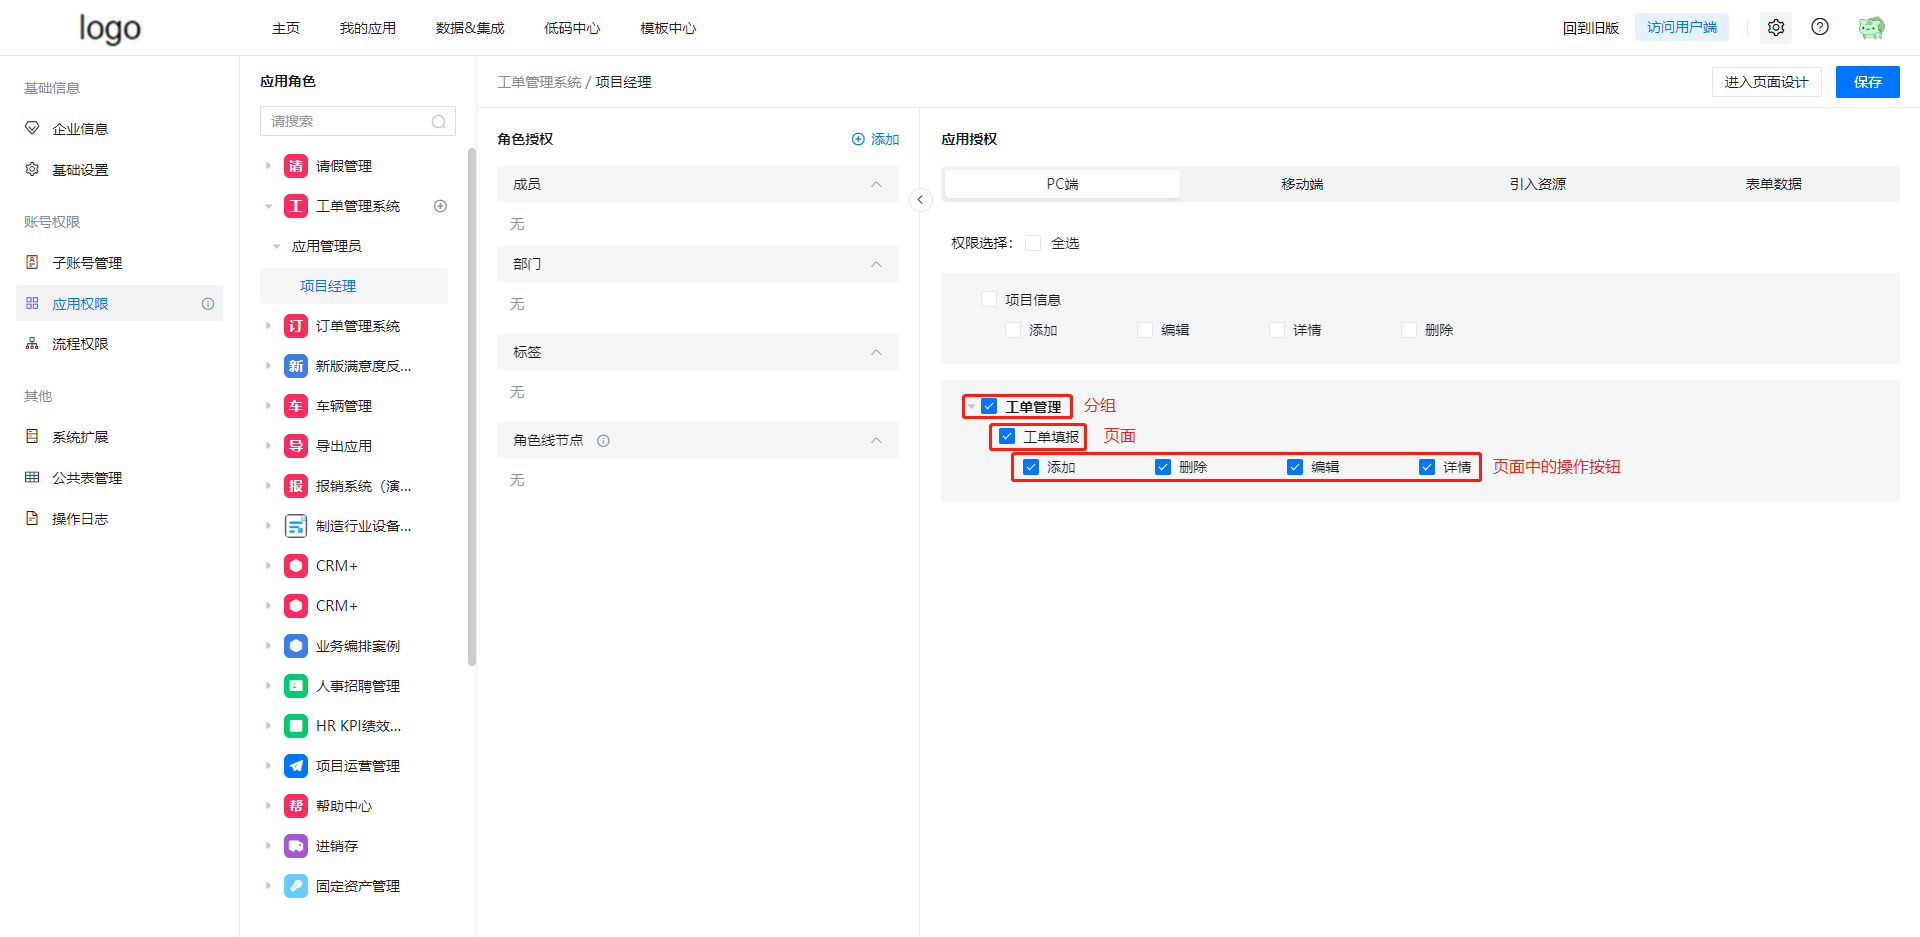The image size is (1920, 937).
Task: Open settings gear icon in header
Action: [1776, 28]
